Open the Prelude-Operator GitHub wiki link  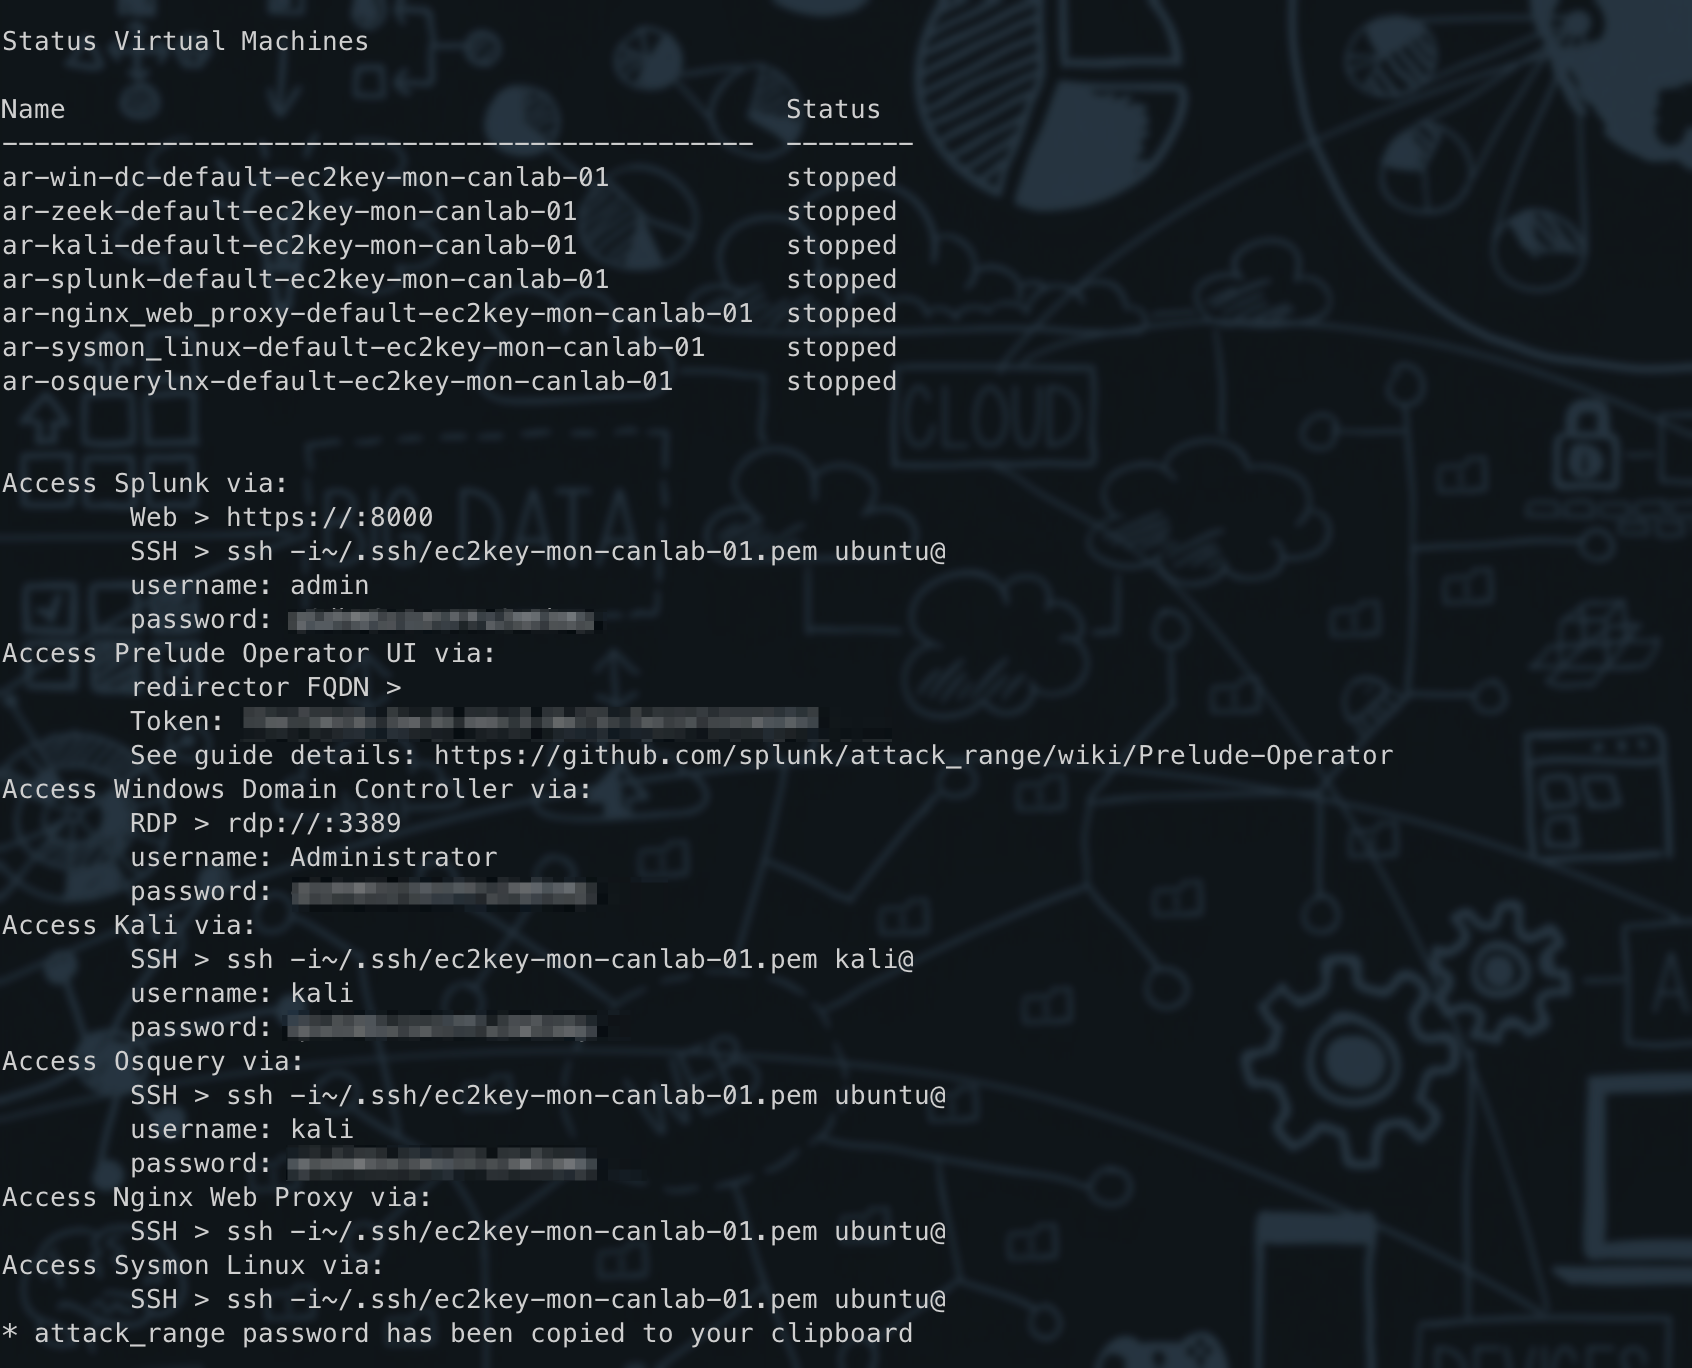[913, 755]
